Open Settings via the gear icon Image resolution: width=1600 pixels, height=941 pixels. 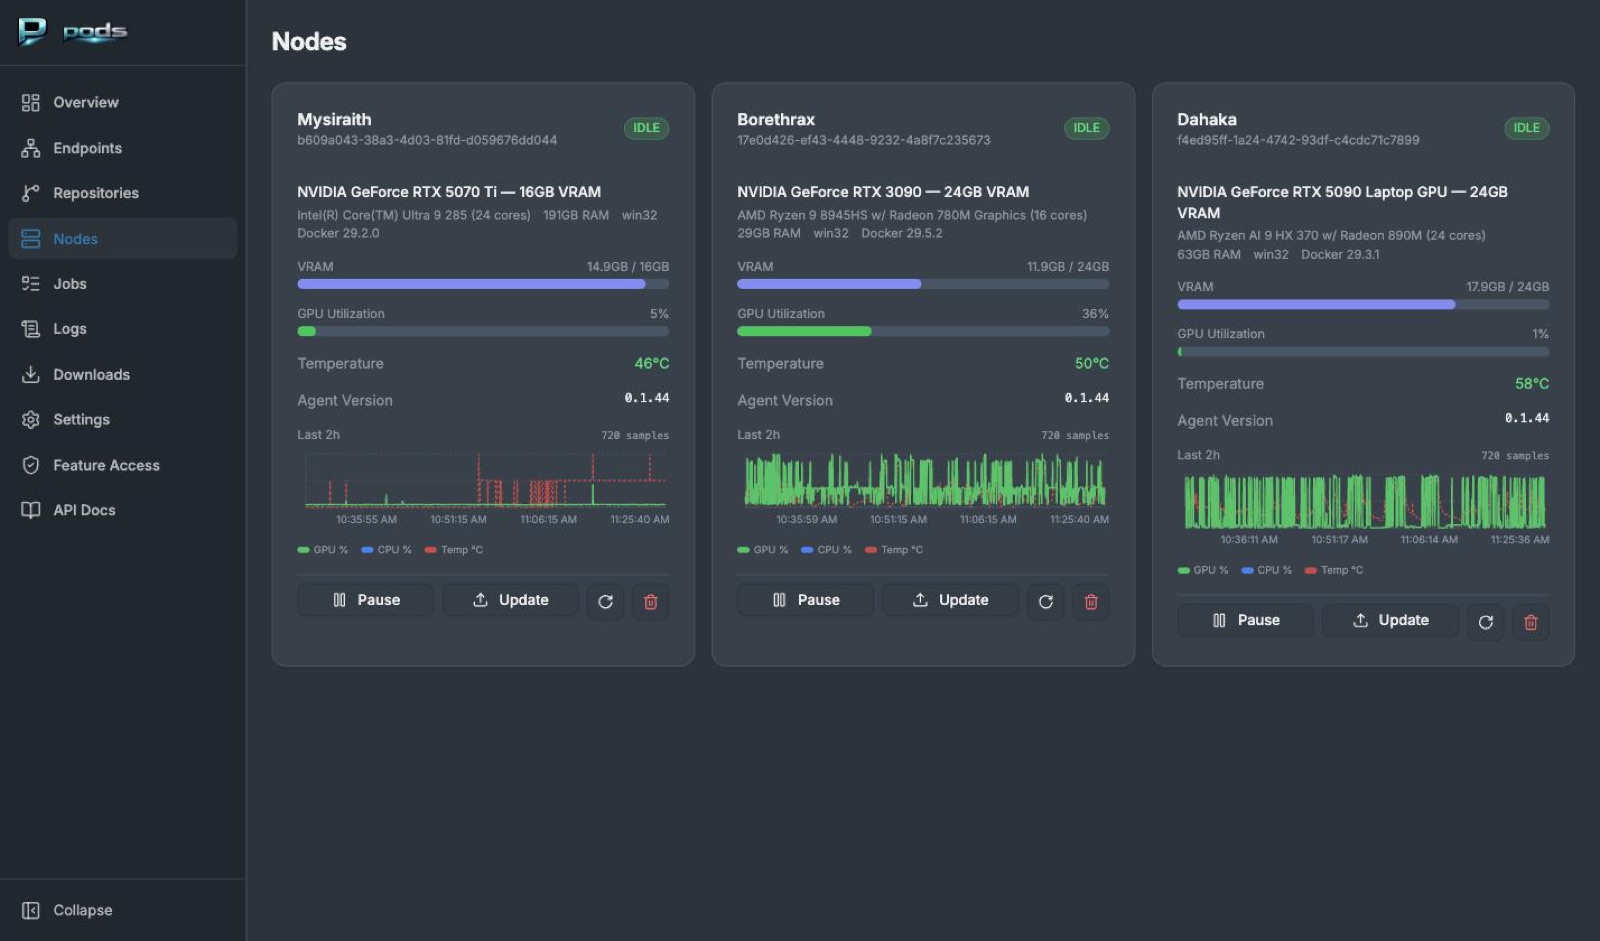coord(31,420)
